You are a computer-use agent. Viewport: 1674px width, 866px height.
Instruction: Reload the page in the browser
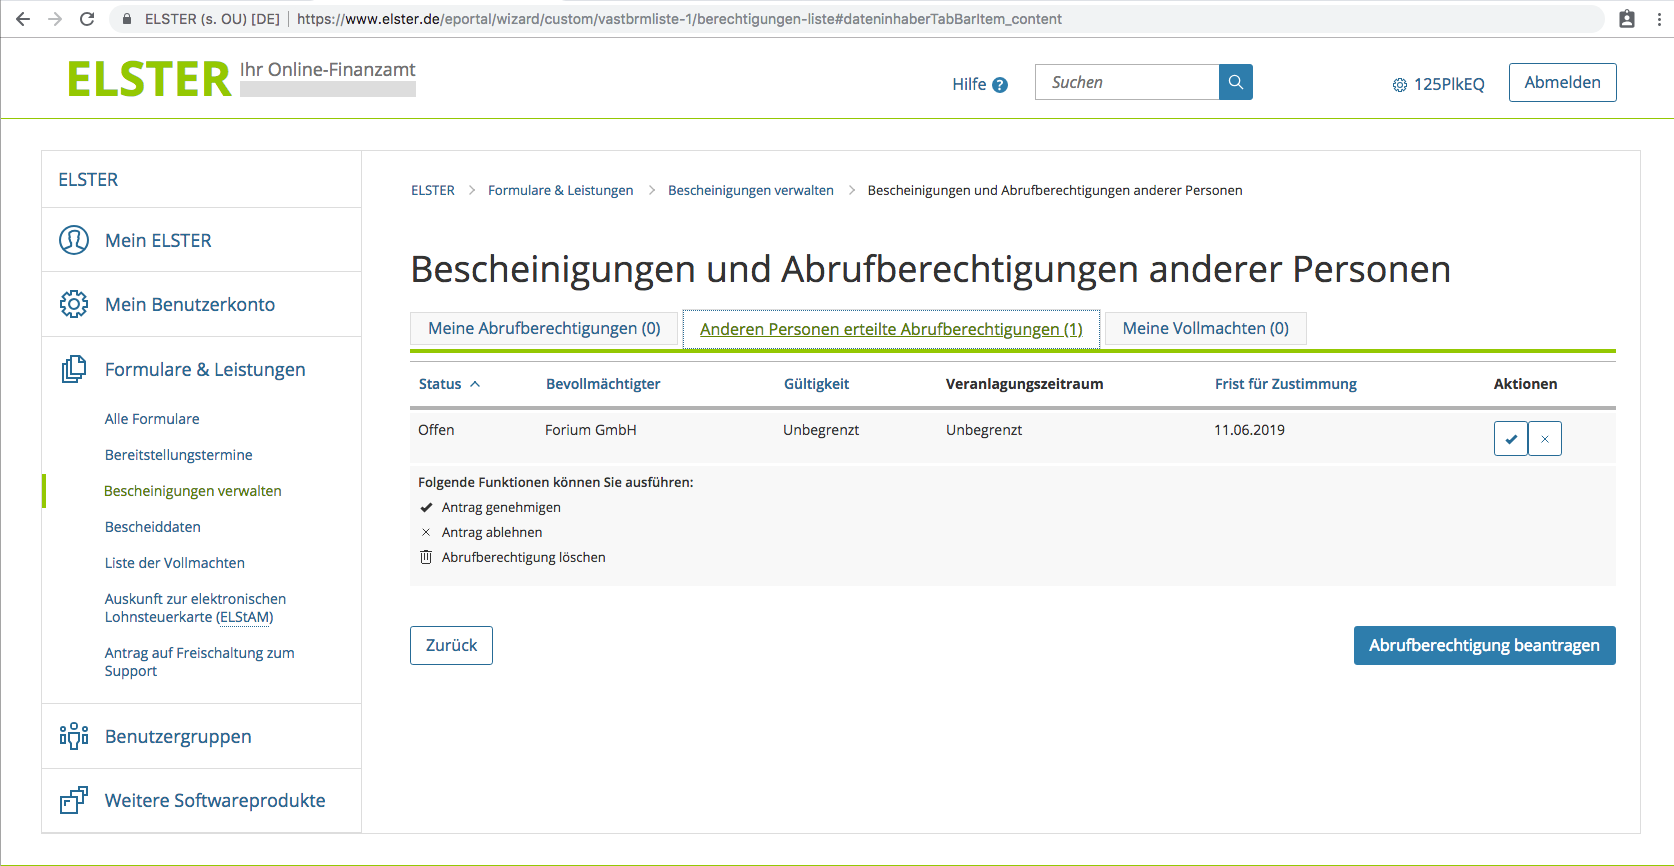click(87, 19)
